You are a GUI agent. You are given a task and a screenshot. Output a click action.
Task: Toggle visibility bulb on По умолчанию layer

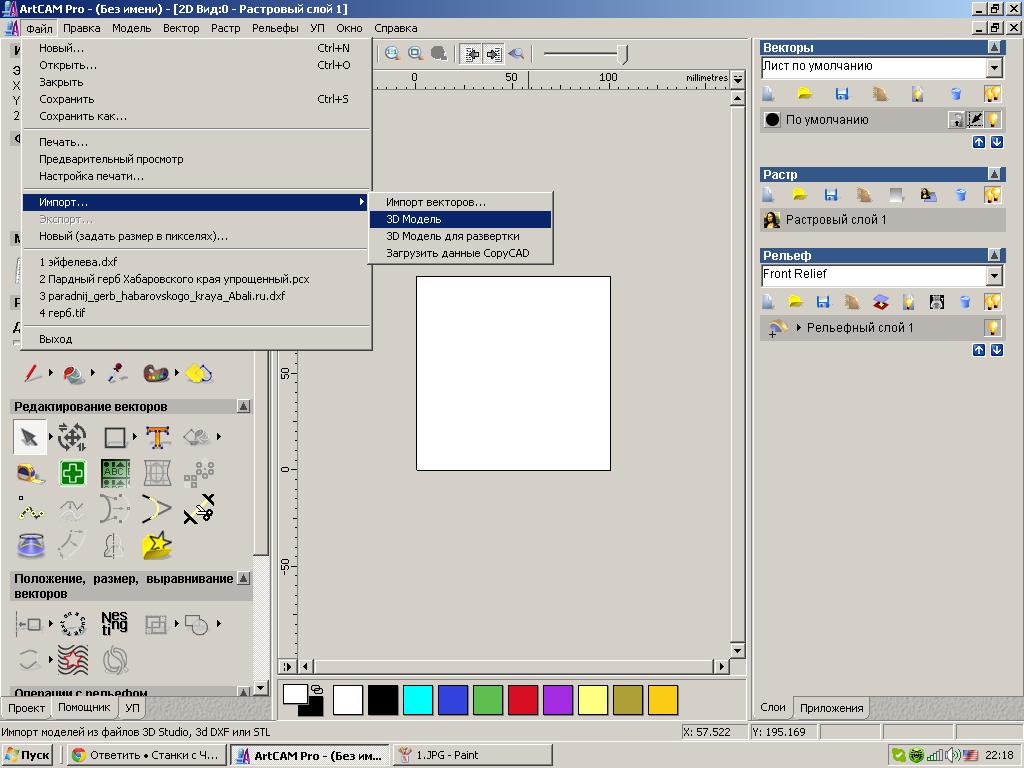pos(993,120)
